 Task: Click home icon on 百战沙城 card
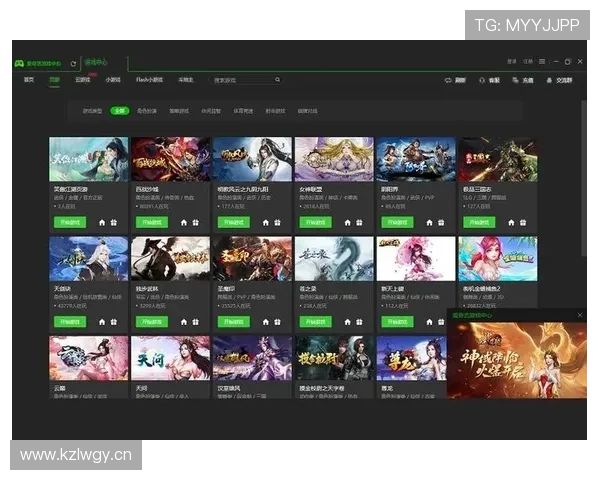(184, 222)
